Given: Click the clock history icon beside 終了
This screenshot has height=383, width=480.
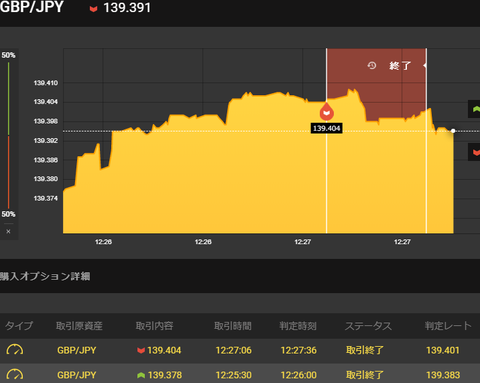Looking at the screenshot, I should 372,65.
